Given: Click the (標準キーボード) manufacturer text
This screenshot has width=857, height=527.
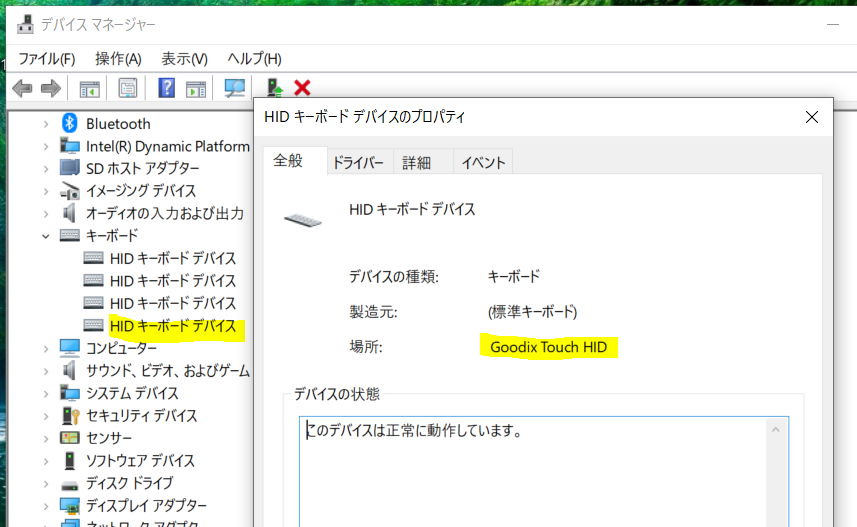Looking at the screenshot, I should point(532,312).
